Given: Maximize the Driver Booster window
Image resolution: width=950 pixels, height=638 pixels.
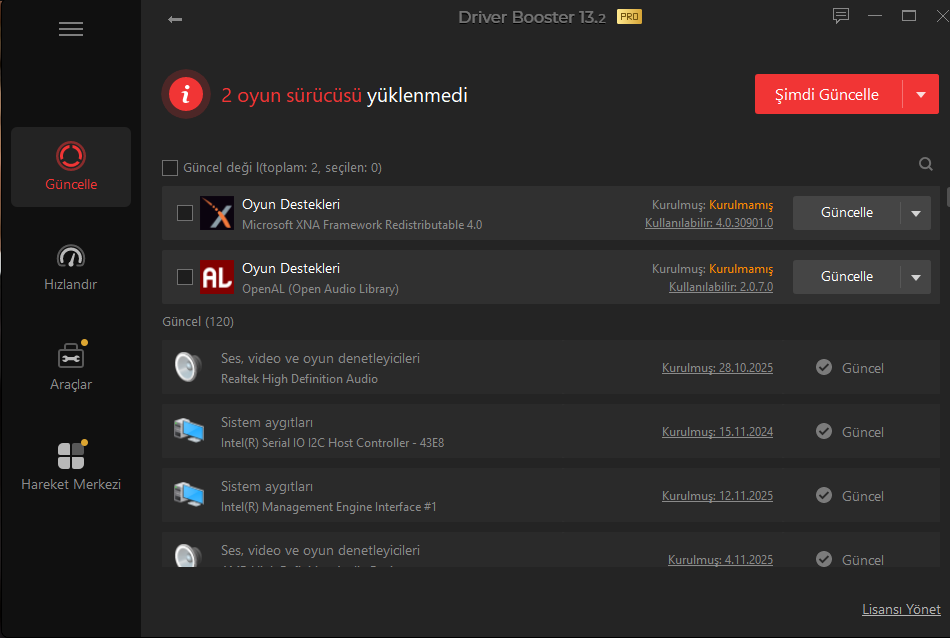Looking at the screenshot, I should point(909,16).
